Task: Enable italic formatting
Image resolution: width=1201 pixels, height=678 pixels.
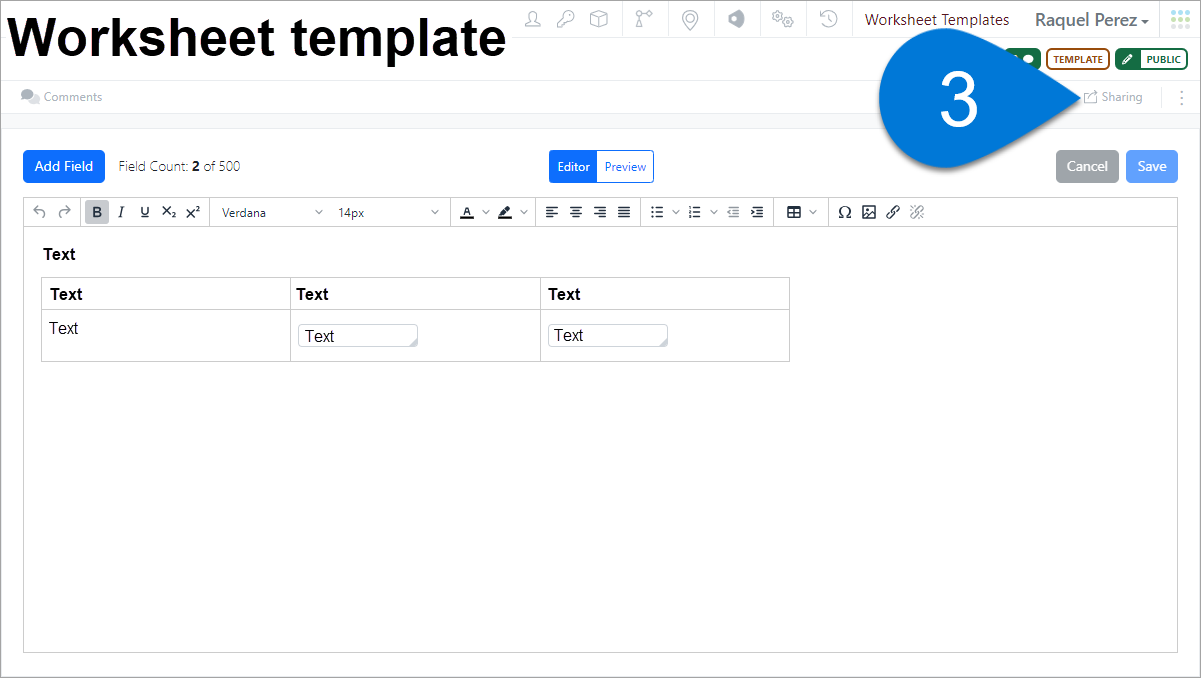Action: click(x=120, y=212)
